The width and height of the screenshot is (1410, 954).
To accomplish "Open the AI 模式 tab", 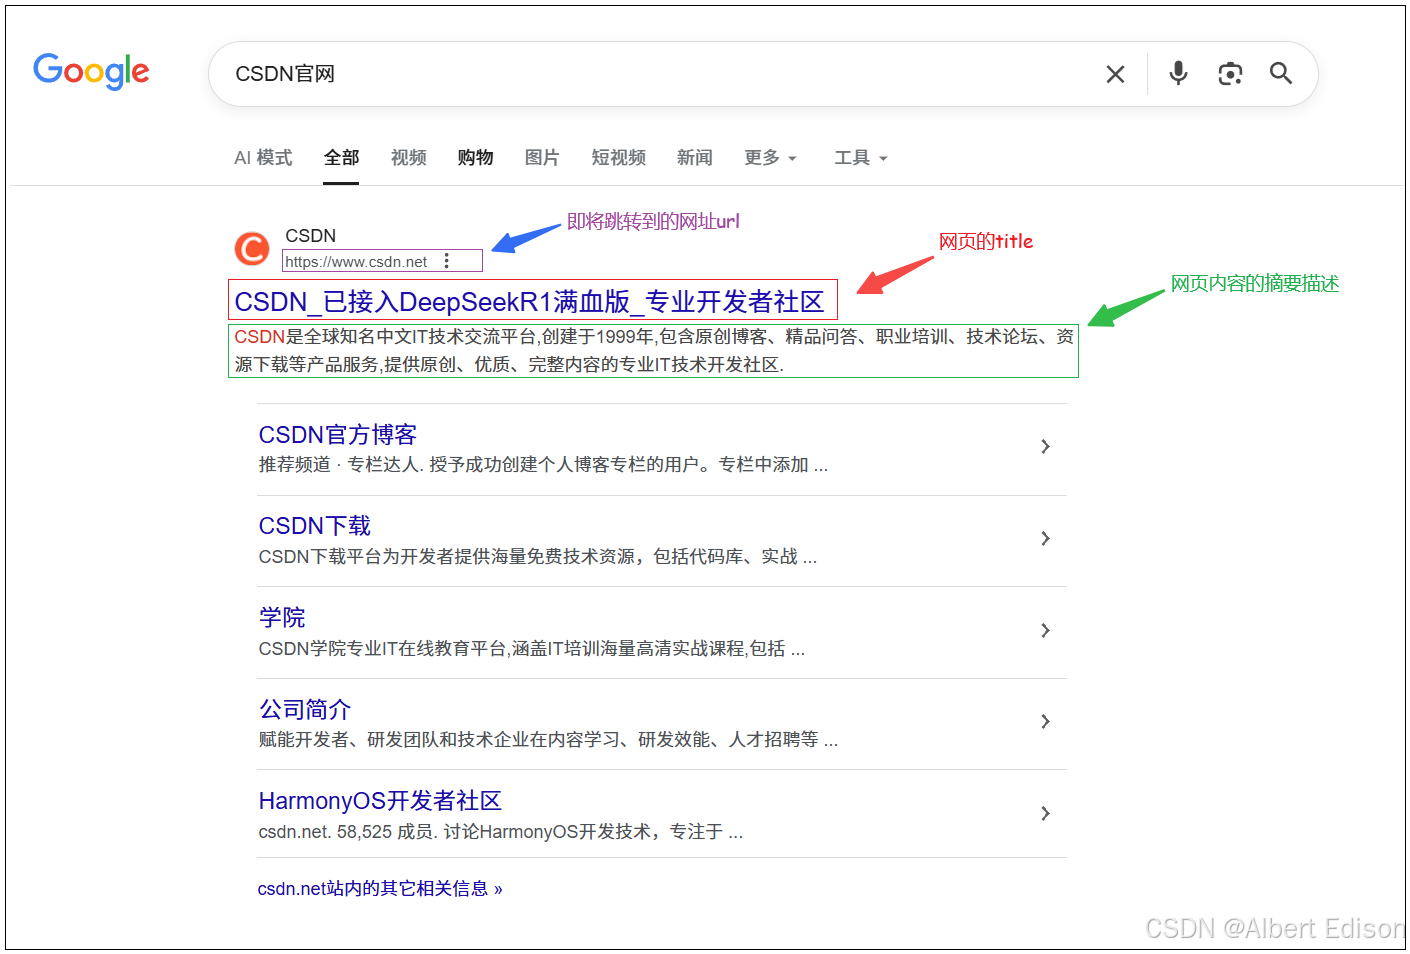I will pyautogui.click(x=262, y=157).
